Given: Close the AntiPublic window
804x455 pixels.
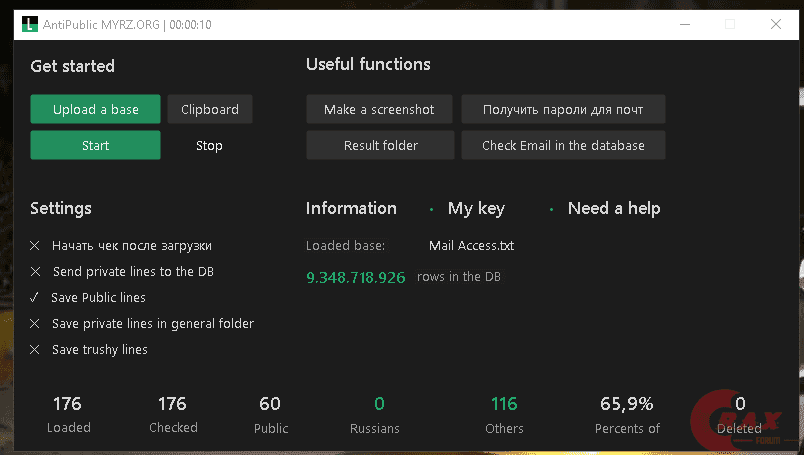Looking at the screenshot, I should (x=775, y=24).
